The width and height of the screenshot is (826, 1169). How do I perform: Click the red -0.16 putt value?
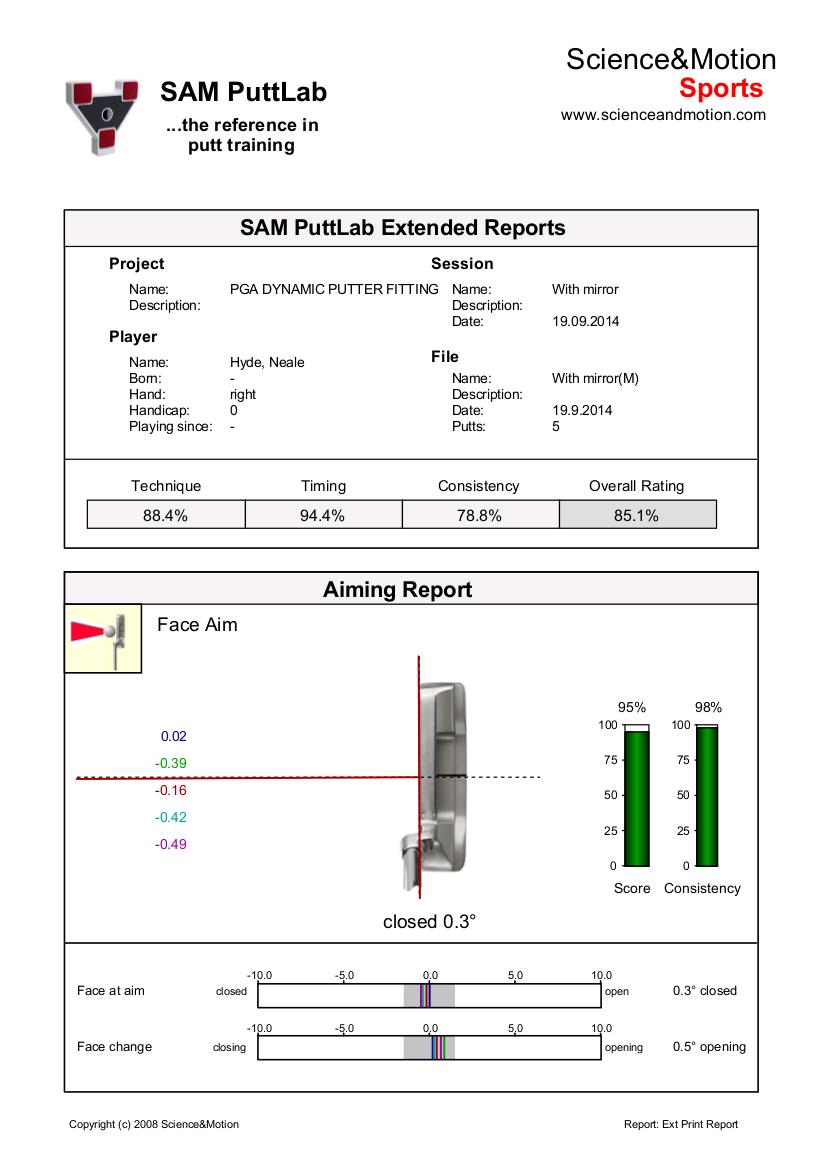coord(171,790)
